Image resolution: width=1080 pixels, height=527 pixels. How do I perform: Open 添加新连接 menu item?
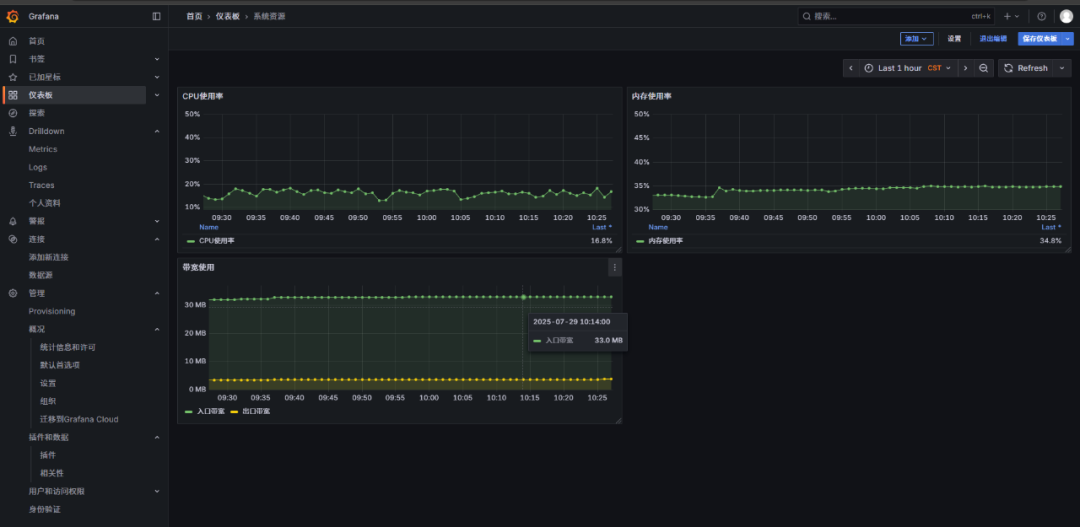(x=48, y=257)
